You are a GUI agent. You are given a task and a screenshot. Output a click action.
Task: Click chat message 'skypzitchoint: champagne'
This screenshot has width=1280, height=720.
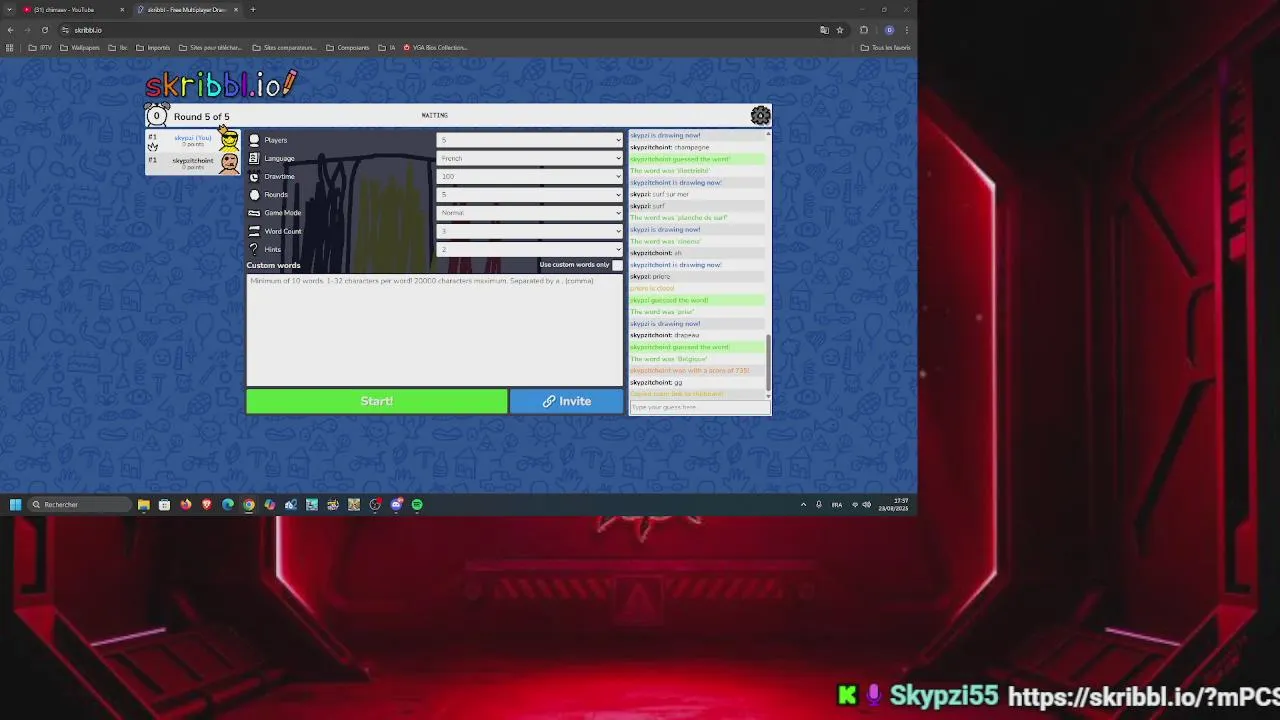coord(669,147)
